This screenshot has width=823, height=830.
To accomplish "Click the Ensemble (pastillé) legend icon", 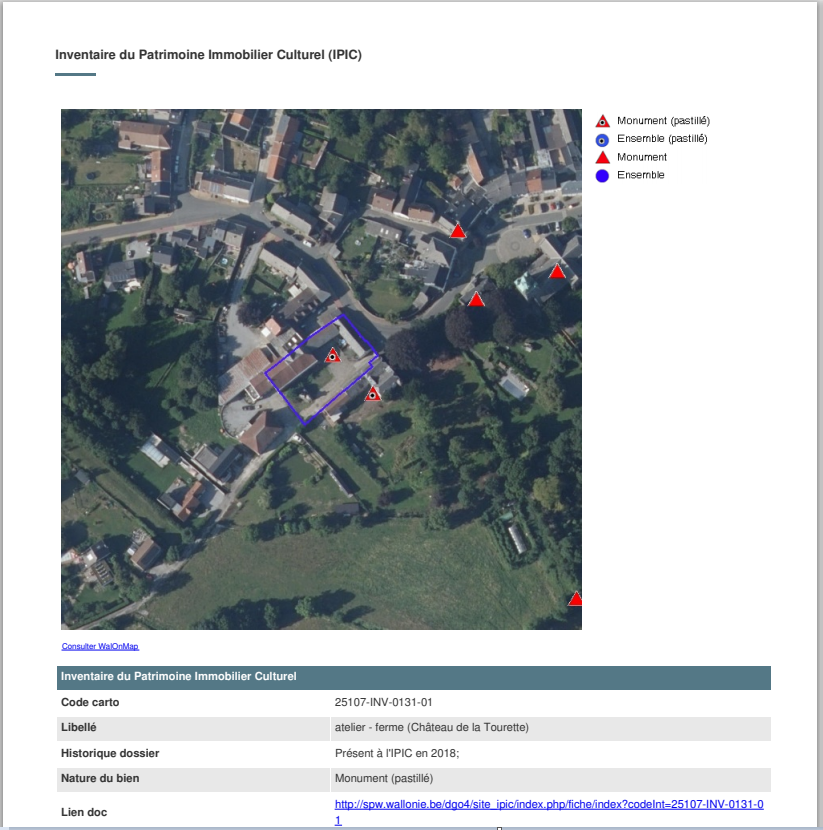I will (602, 140).
